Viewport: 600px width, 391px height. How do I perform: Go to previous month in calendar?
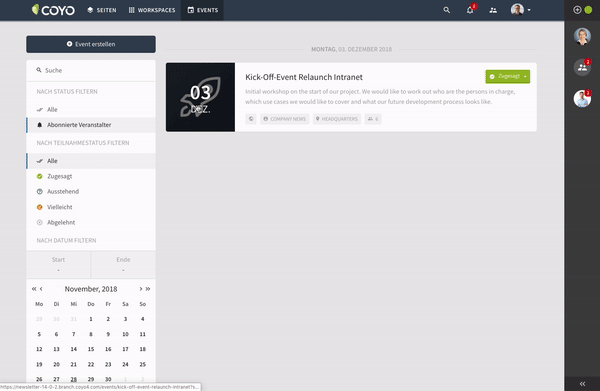[x=41, y=289]
